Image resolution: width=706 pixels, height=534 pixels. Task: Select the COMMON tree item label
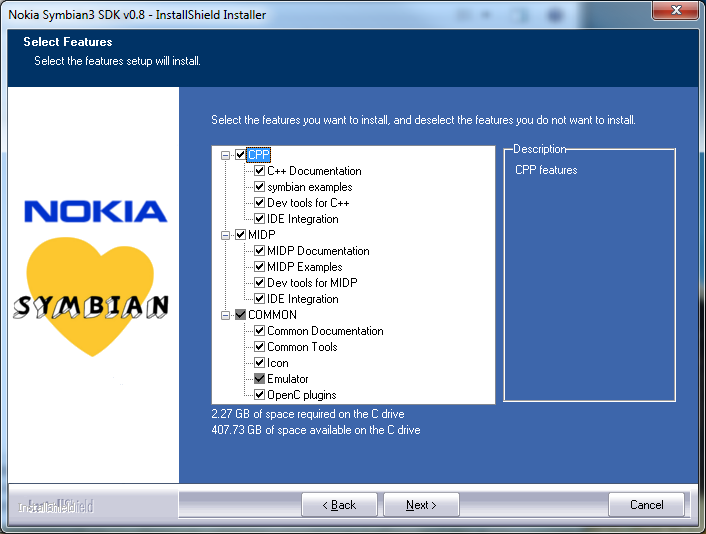[272, 315]
